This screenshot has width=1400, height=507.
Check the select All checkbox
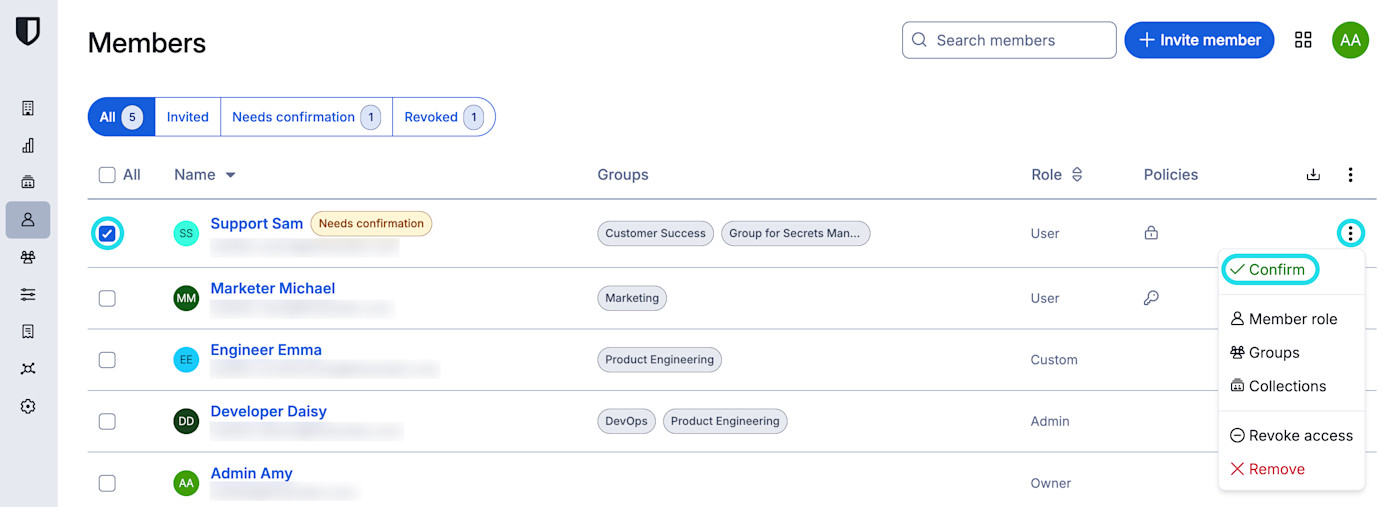pyautogui.click(x=107, y=175)
